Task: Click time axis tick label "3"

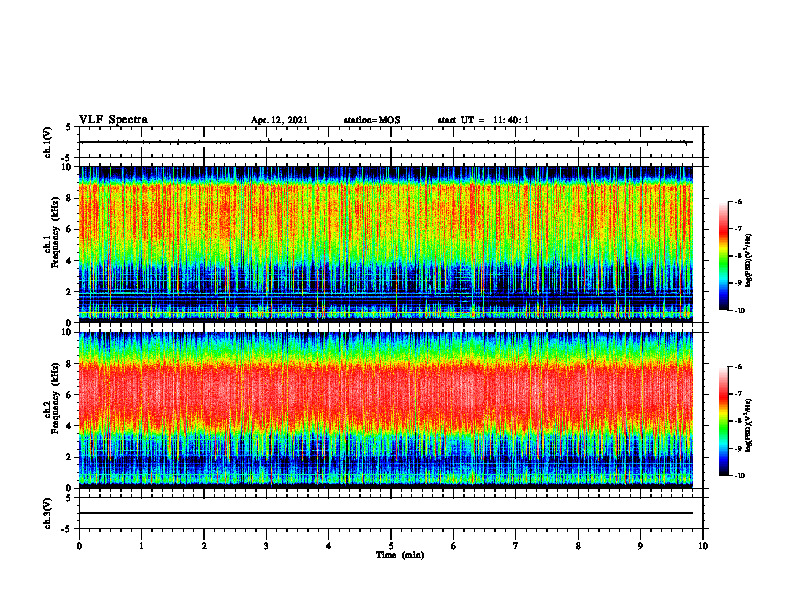Action: (266, 546)
